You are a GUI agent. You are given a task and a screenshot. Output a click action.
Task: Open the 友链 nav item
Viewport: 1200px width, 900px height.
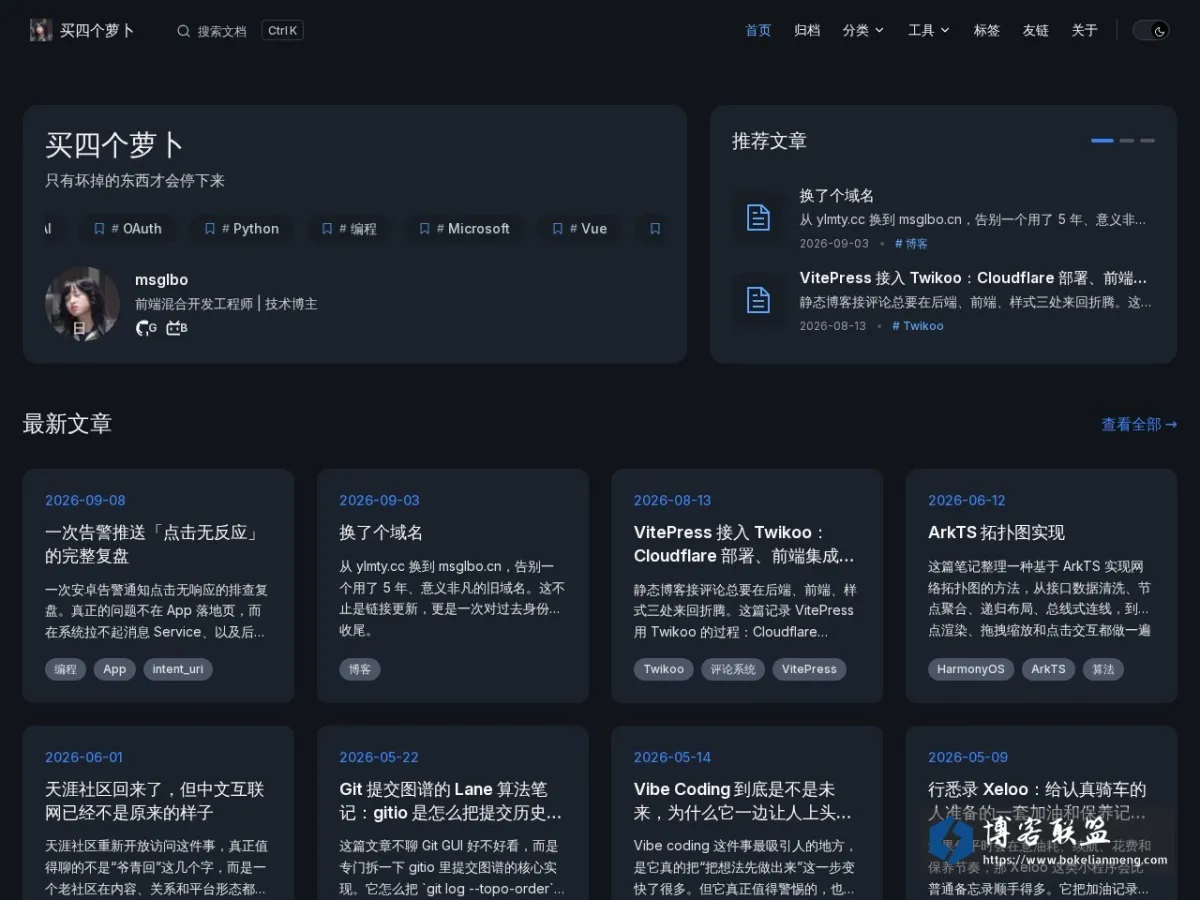point(1036,31)
